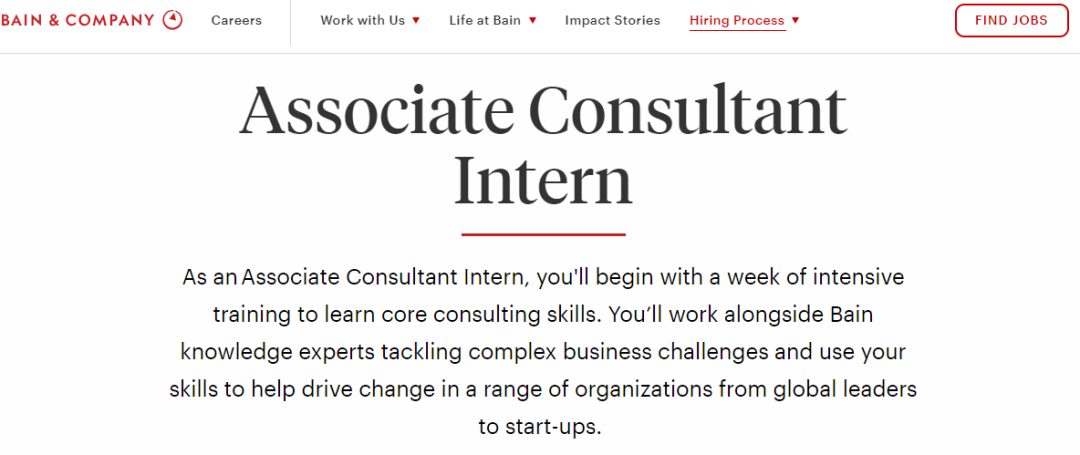
Task: Click the FIND JOBS button
Action: pyautogui.click(x=1011, y=20)
